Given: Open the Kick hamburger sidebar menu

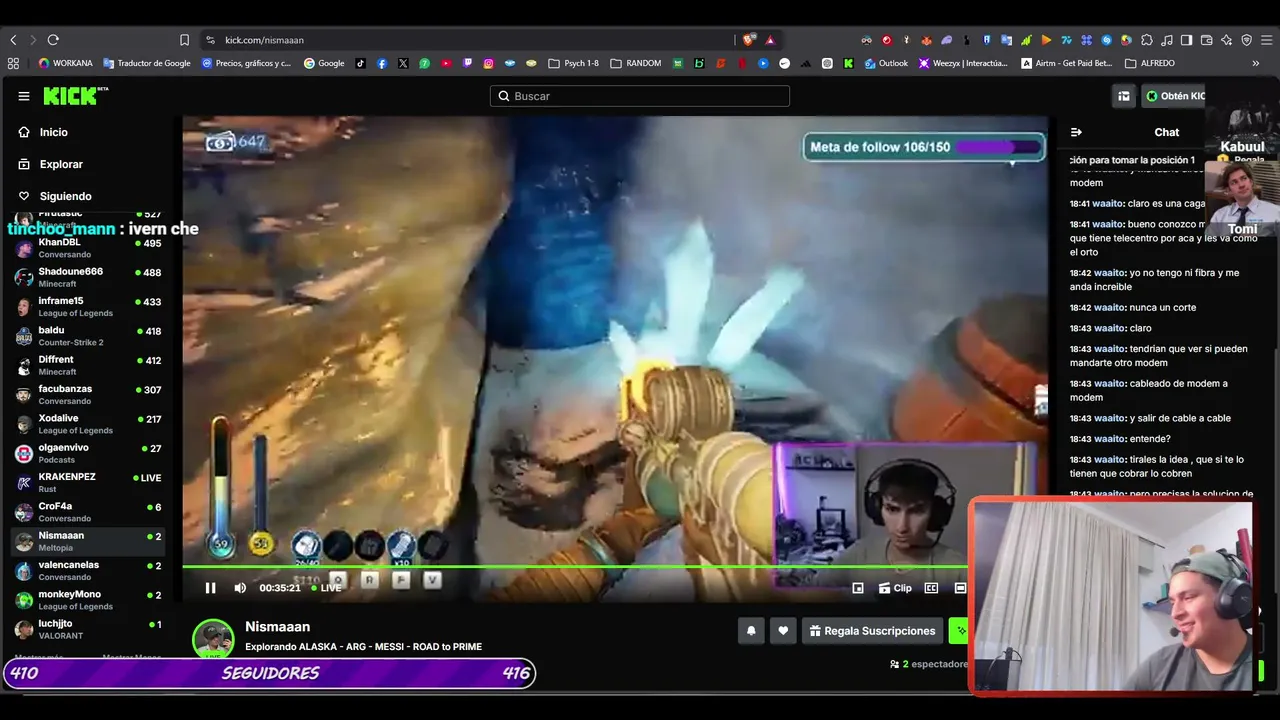Looking at the screenshot, I should [24, 96].
